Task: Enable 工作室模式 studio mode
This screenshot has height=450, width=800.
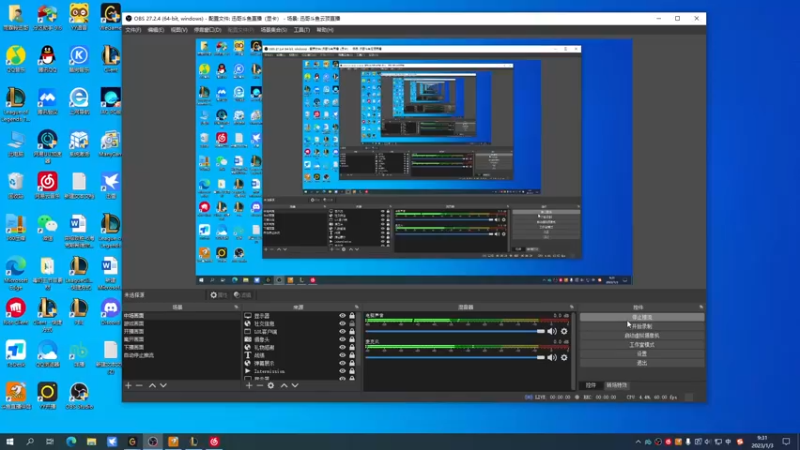Action: pyautogui.click(x=642, y=345)
